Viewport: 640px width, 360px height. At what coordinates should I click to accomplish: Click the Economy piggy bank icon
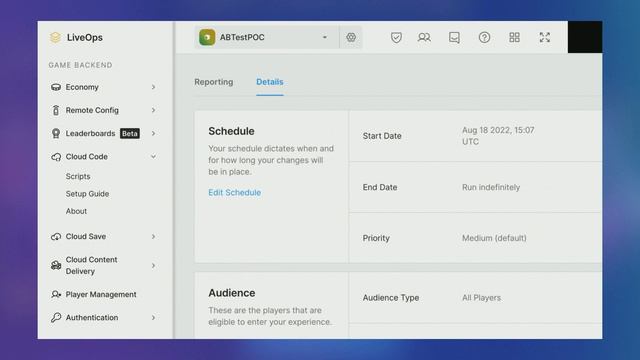click(56, 87)
